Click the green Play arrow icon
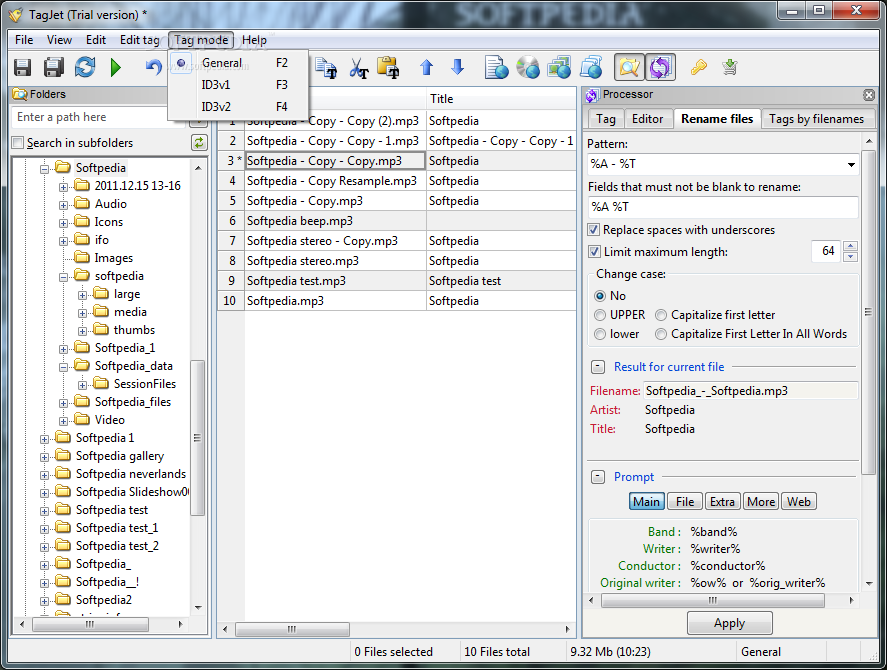Screen dimensions: 887x670 pyautogui.click(x=116, y=67)
